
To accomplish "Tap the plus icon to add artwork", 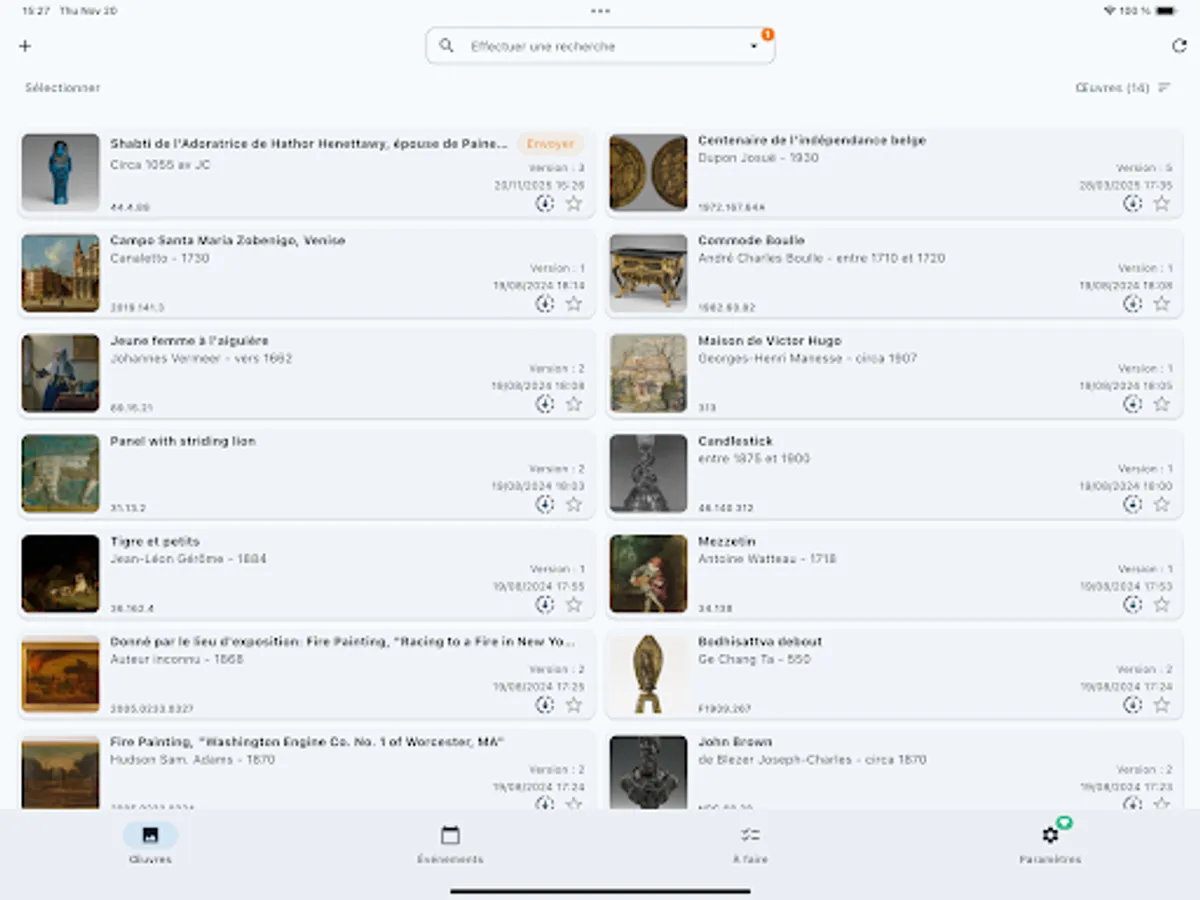I will (x=25, y=46).
